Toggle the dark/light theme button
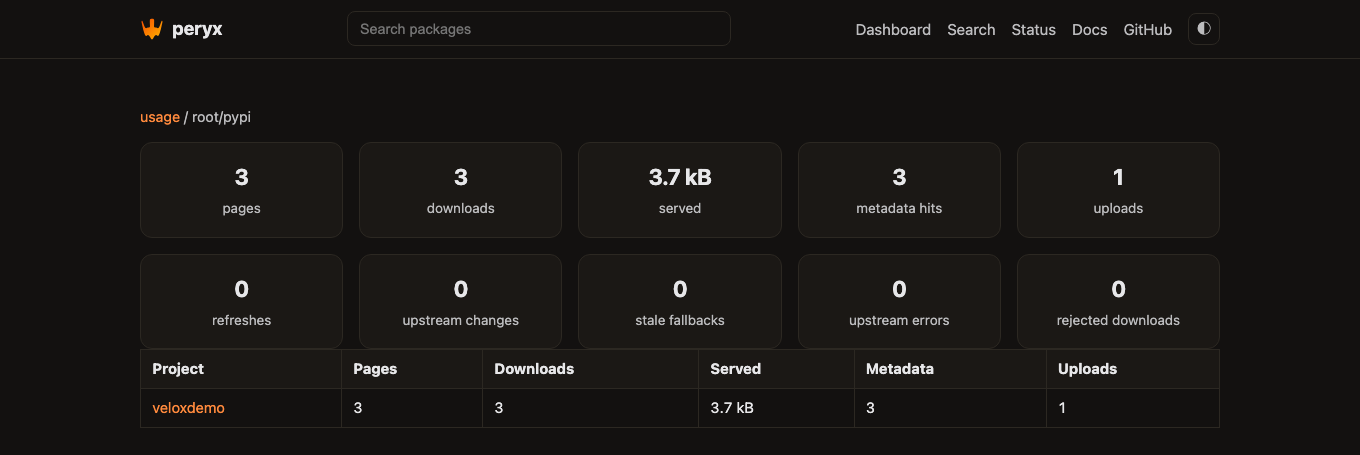This screenshot has height=455, width=1360. pyautogui.click(x=1204, y=29)
